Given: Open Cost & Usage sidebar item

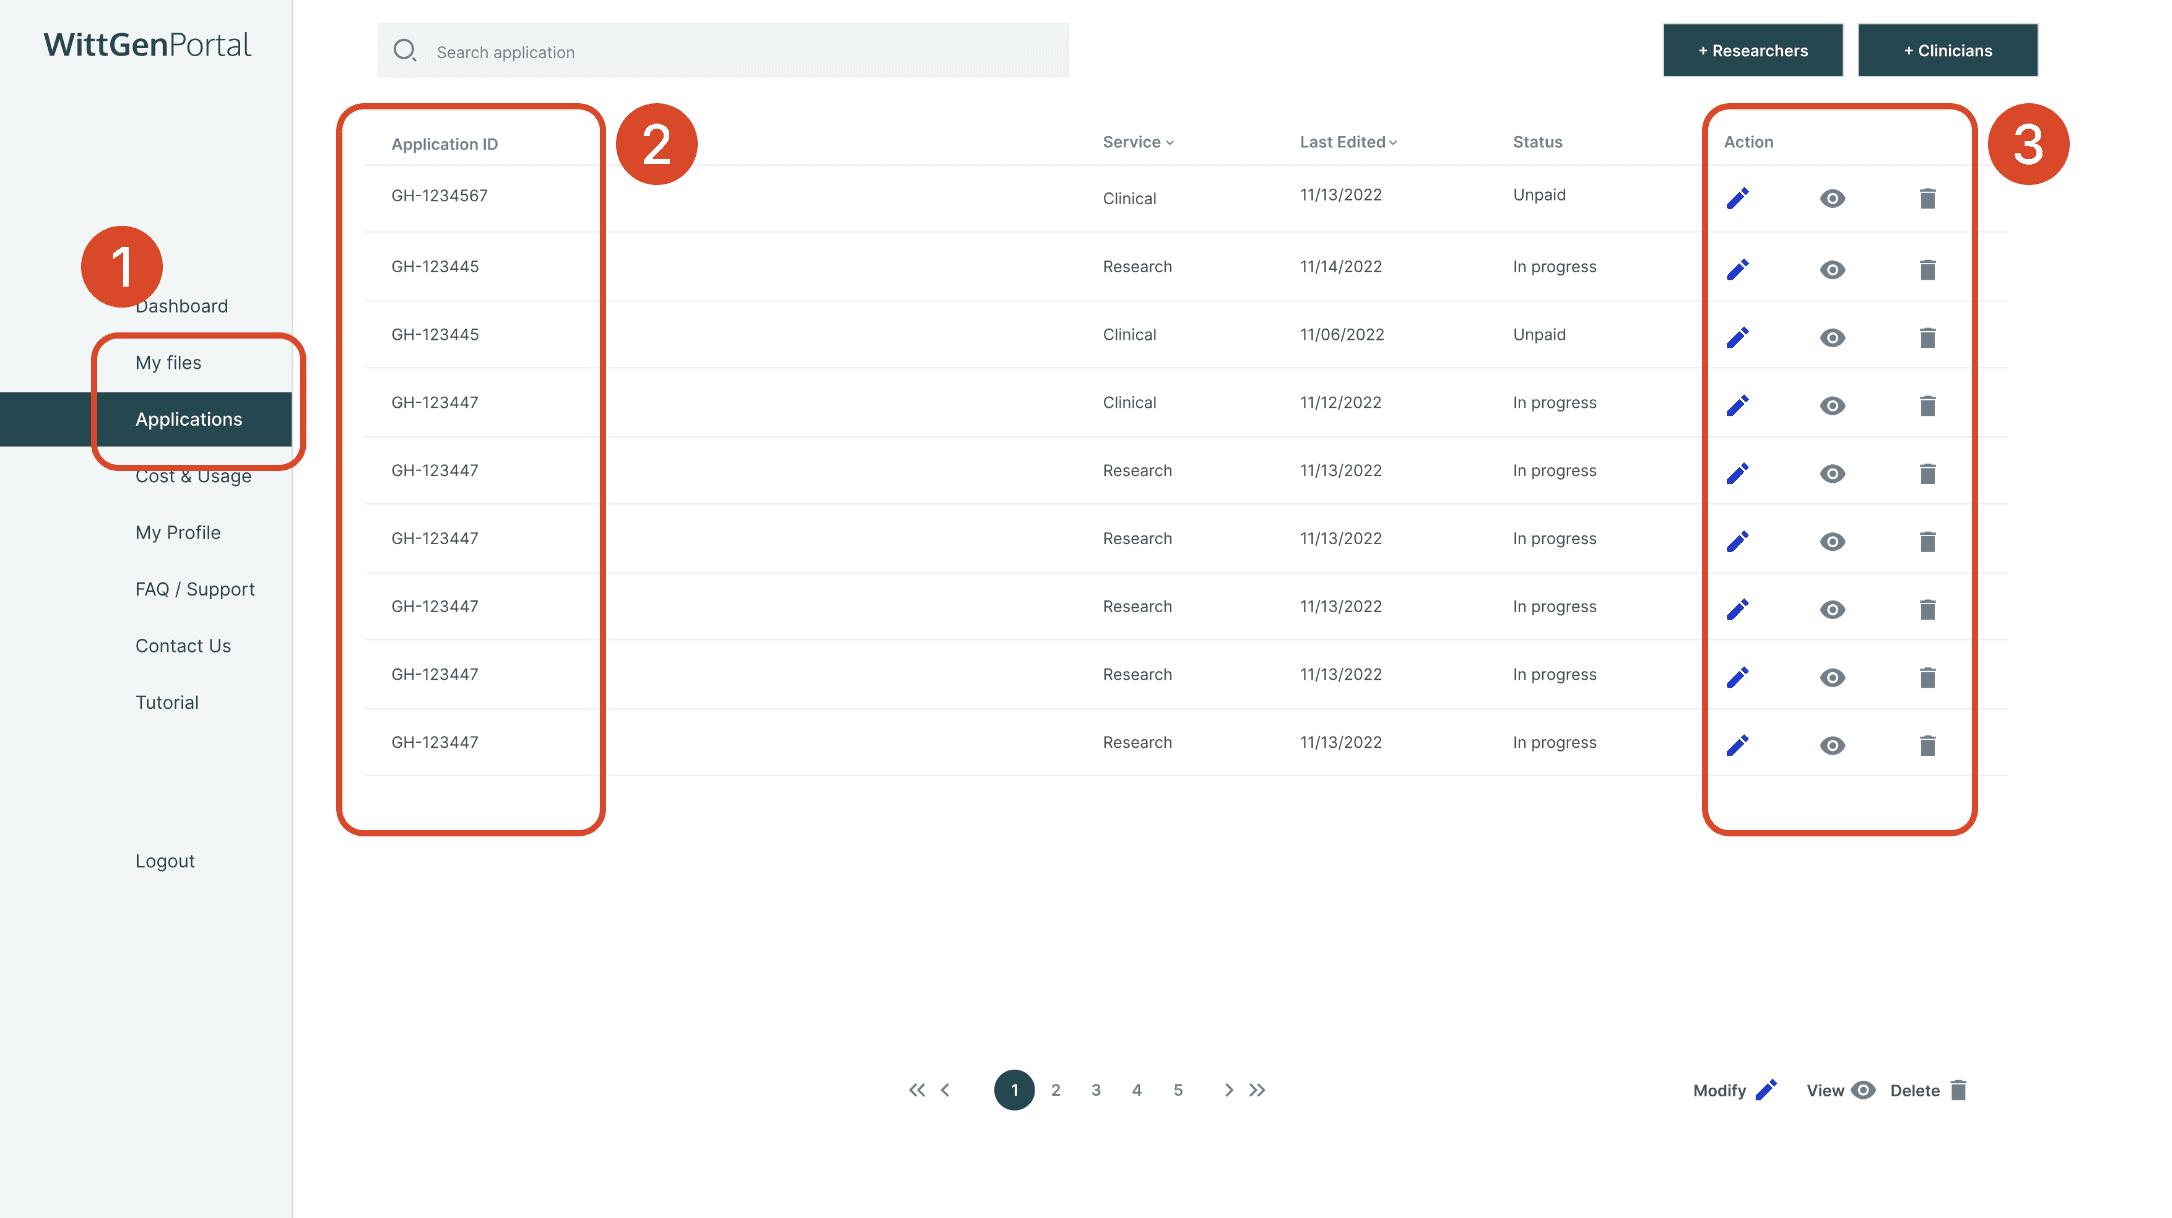Looking at the screenshot, I should (x=193, y=477).
